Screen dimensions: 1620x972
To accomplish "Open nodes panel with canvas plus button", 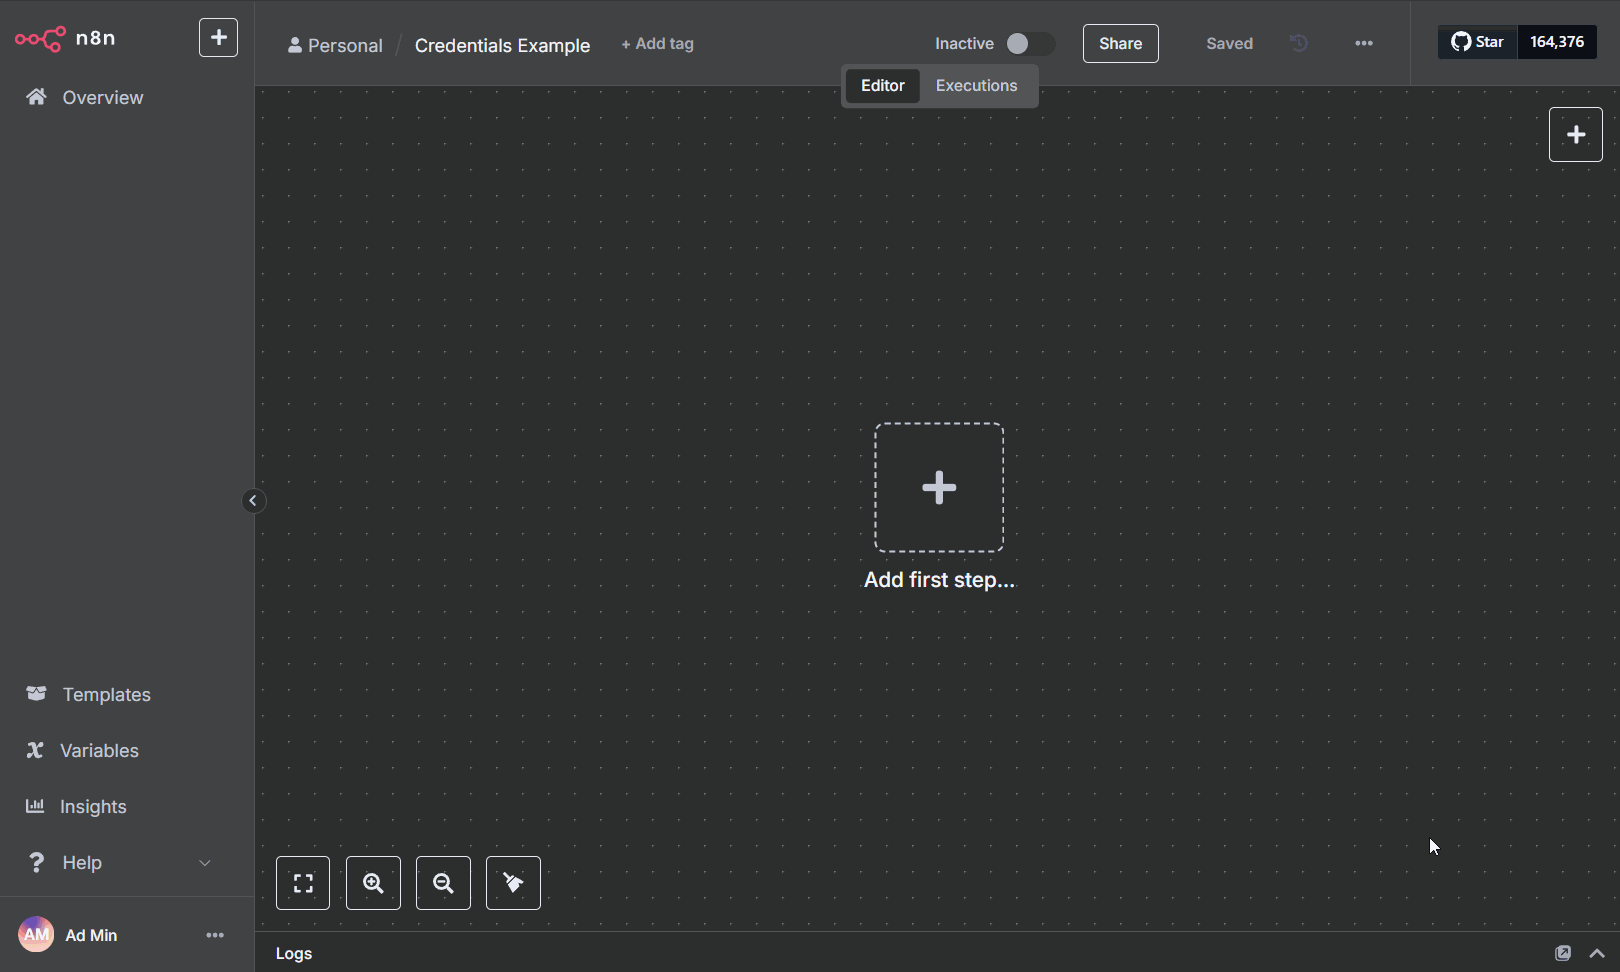I will click(1576, 135).
